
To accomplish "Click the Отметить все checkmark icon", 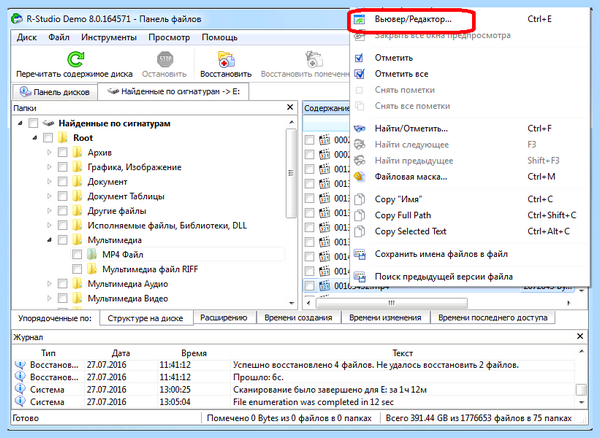I will (x=359, y=74).
